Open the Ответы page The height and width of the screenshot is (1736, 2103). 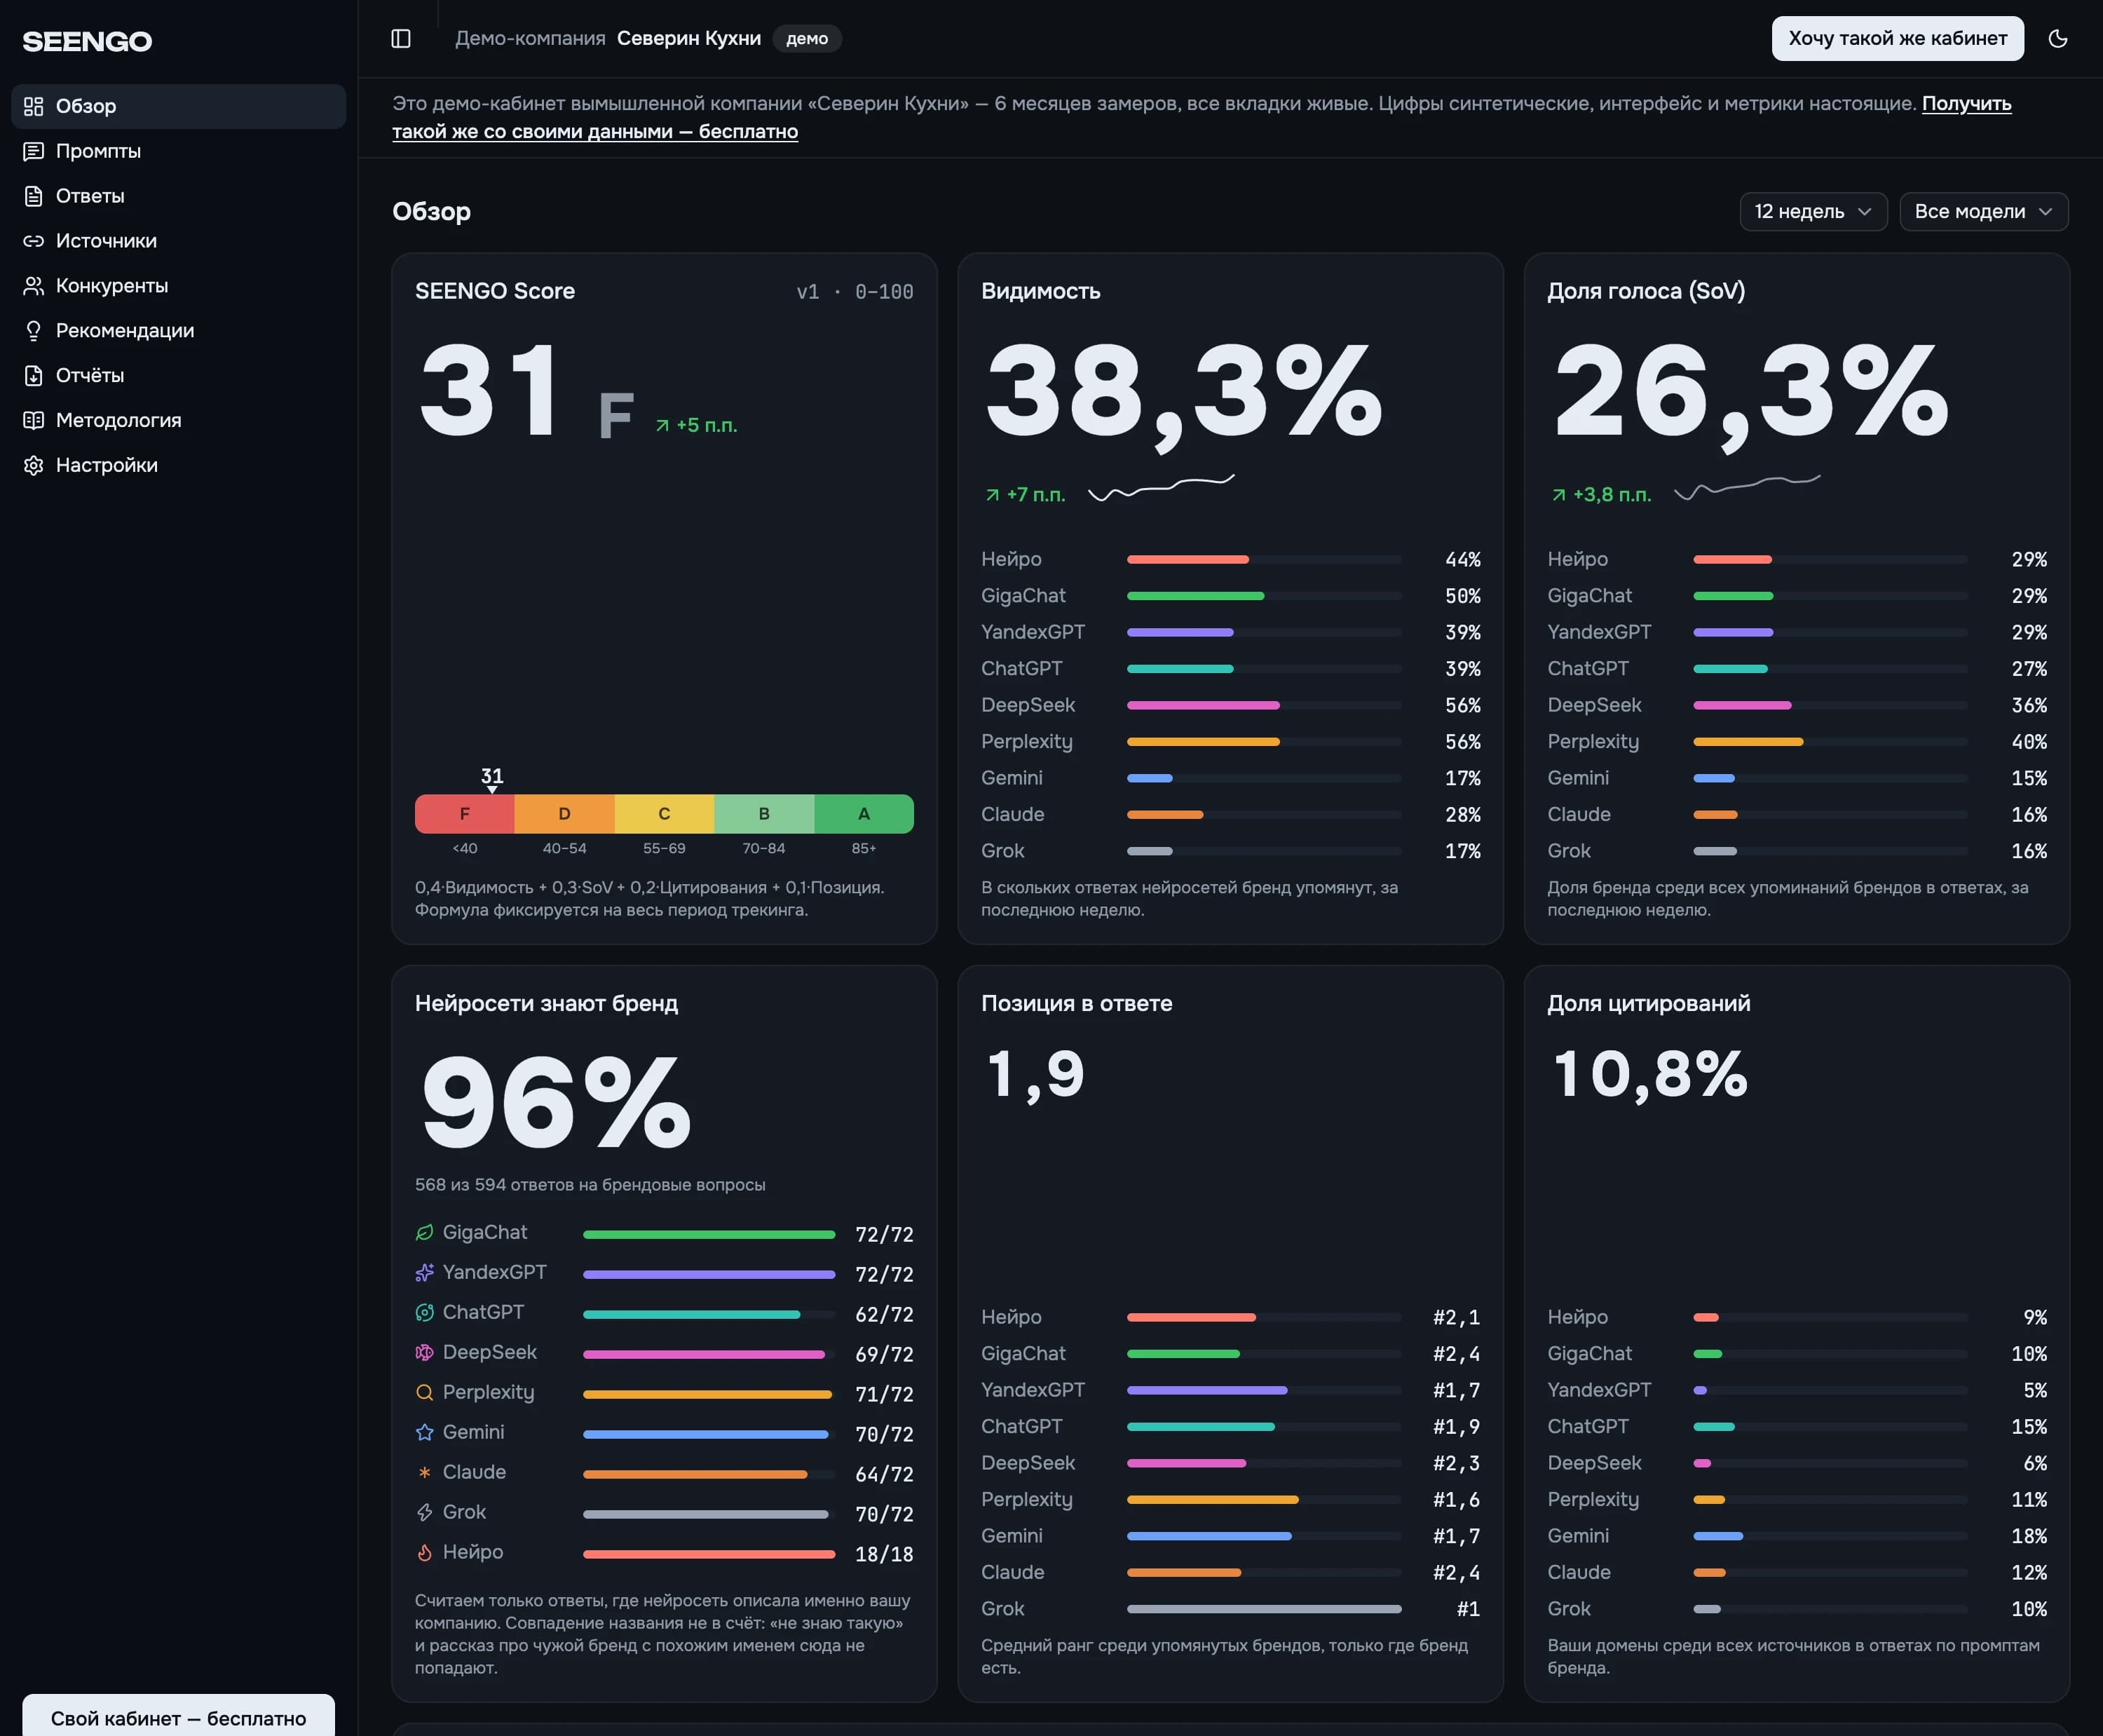pos(179,196)
